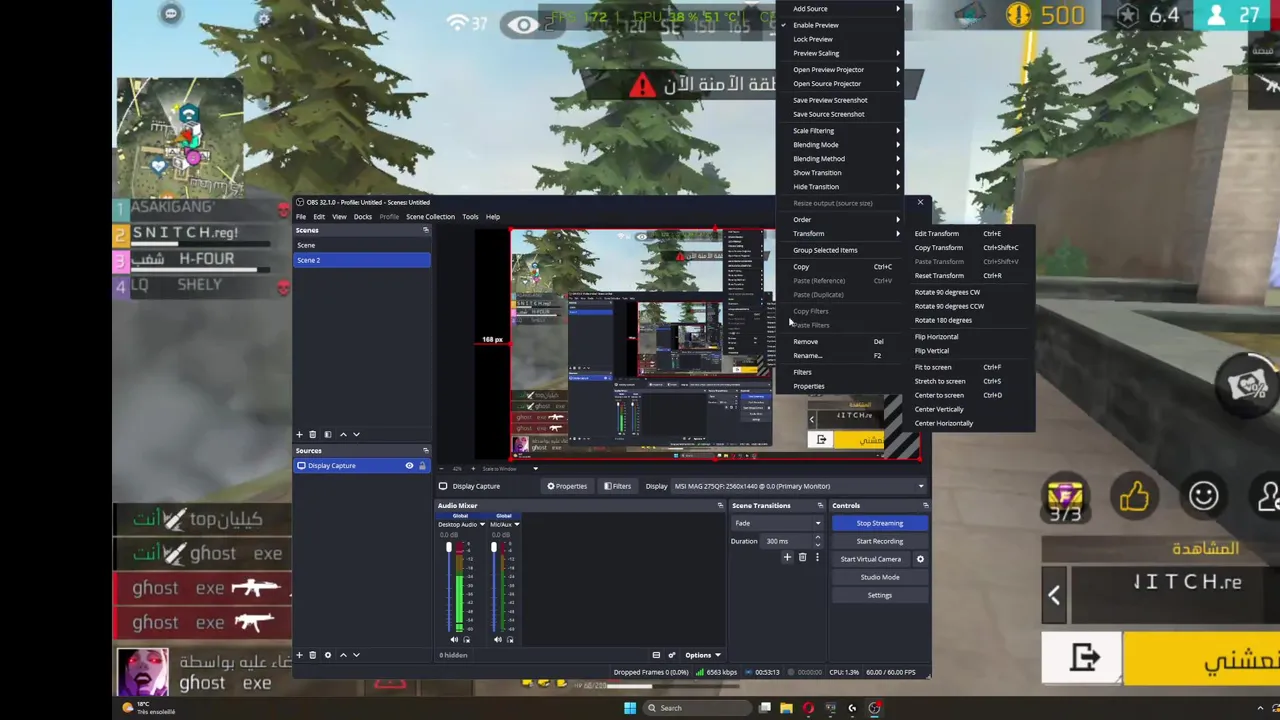1280x720 pixels.
Task: Expand the Blending Mode submenu
Action: pyautogui.click(x=840, y=144)
